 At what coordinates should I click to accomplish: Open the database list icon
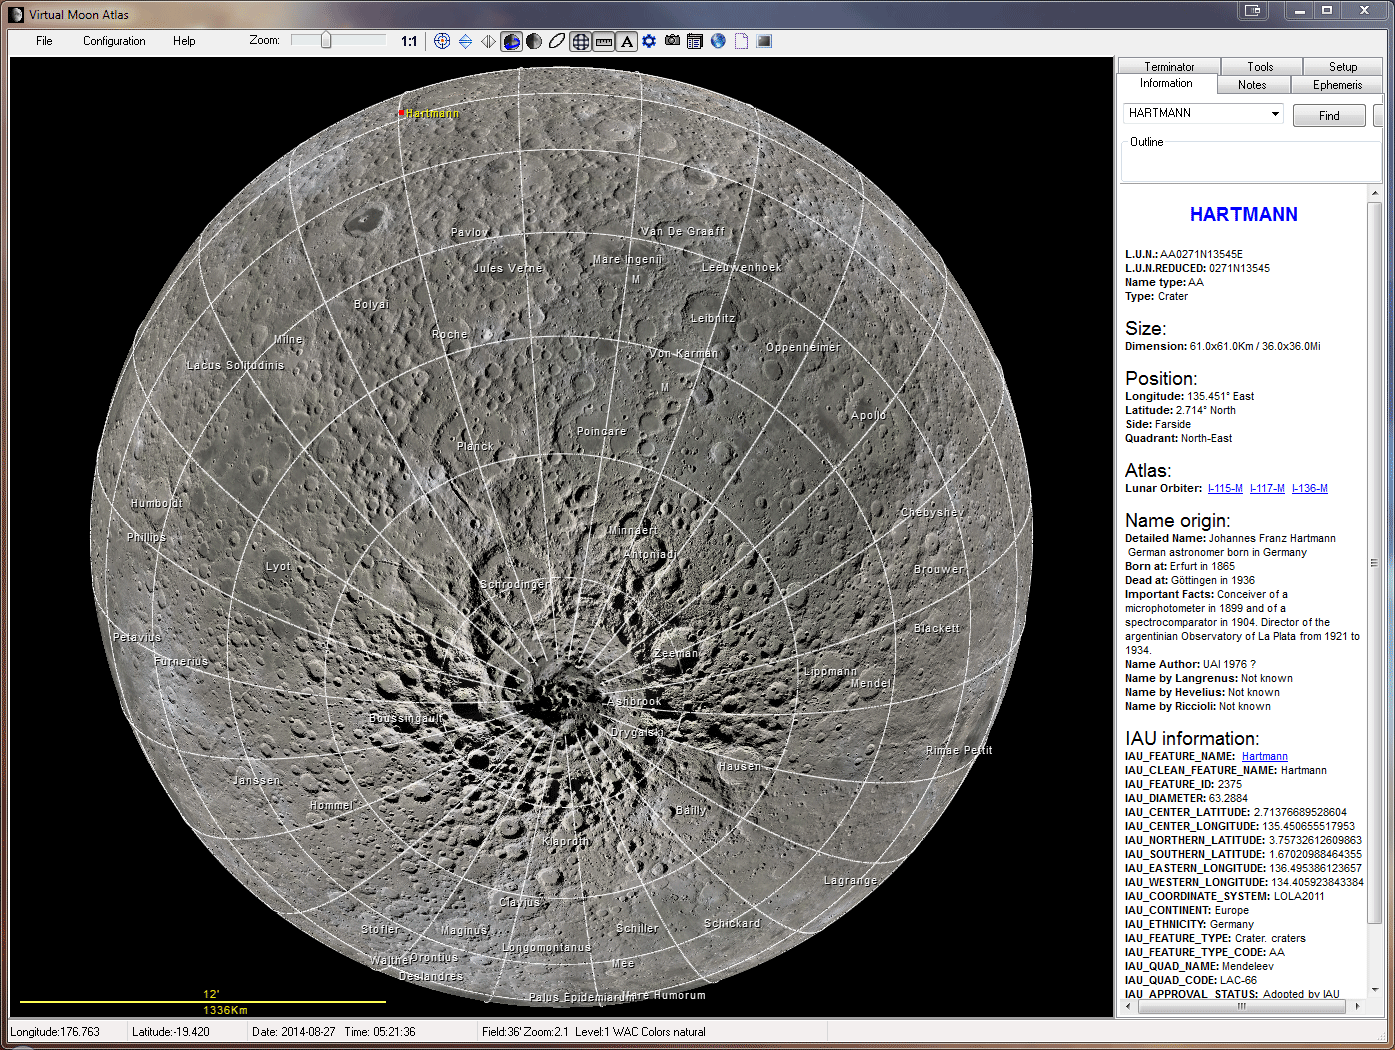point(695,41)
